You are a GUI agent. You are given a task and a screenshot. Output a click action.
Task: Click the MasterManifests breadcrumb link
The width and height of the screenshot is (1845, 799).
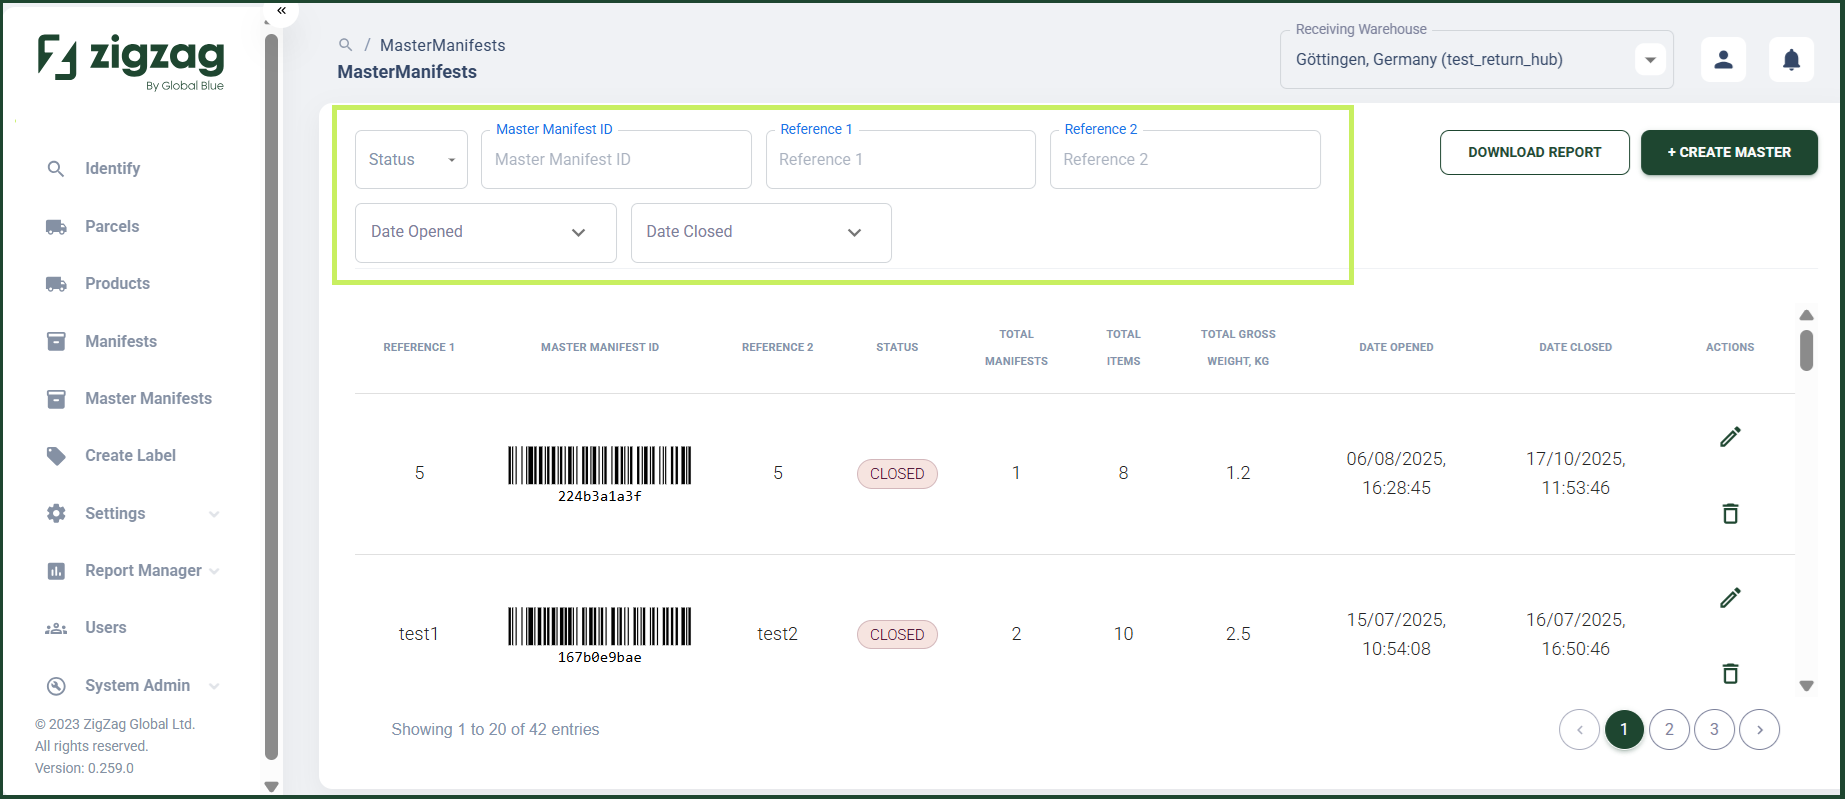pos(442,45)
